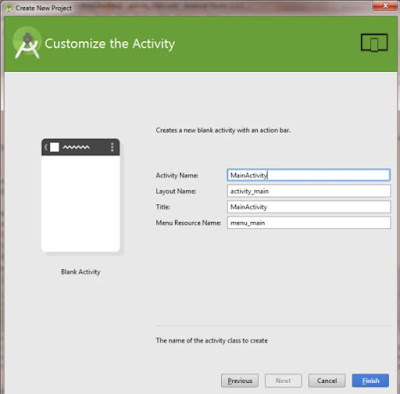
Task: Click the Blank Activity preview thumbnail
Action: pos(80,195)
